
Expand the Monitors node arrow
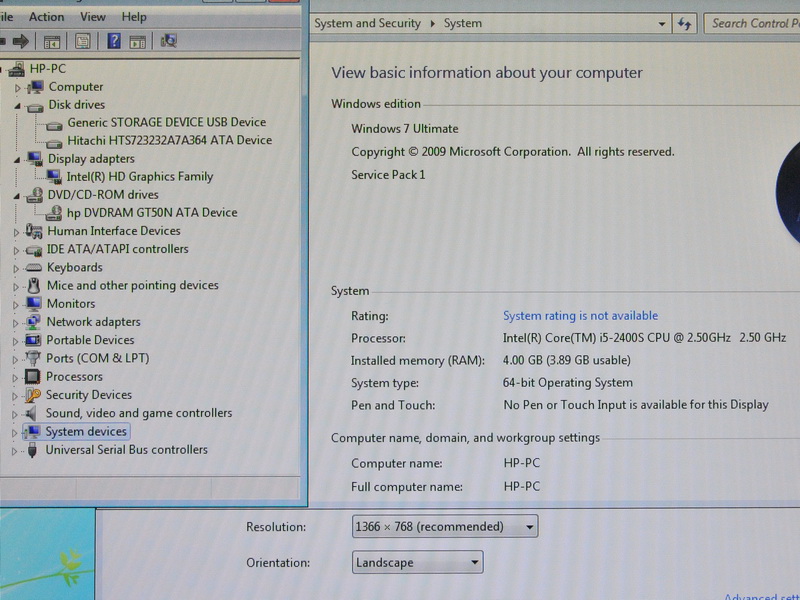coord(15,305)
